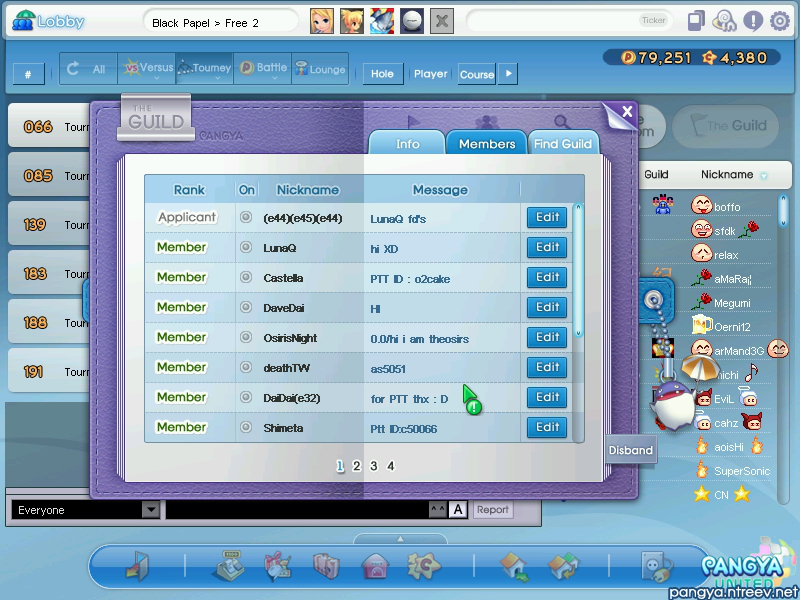Toggle online indicator for Castella
The height and width of the screenshot is (600, 800).
(246, 277)
